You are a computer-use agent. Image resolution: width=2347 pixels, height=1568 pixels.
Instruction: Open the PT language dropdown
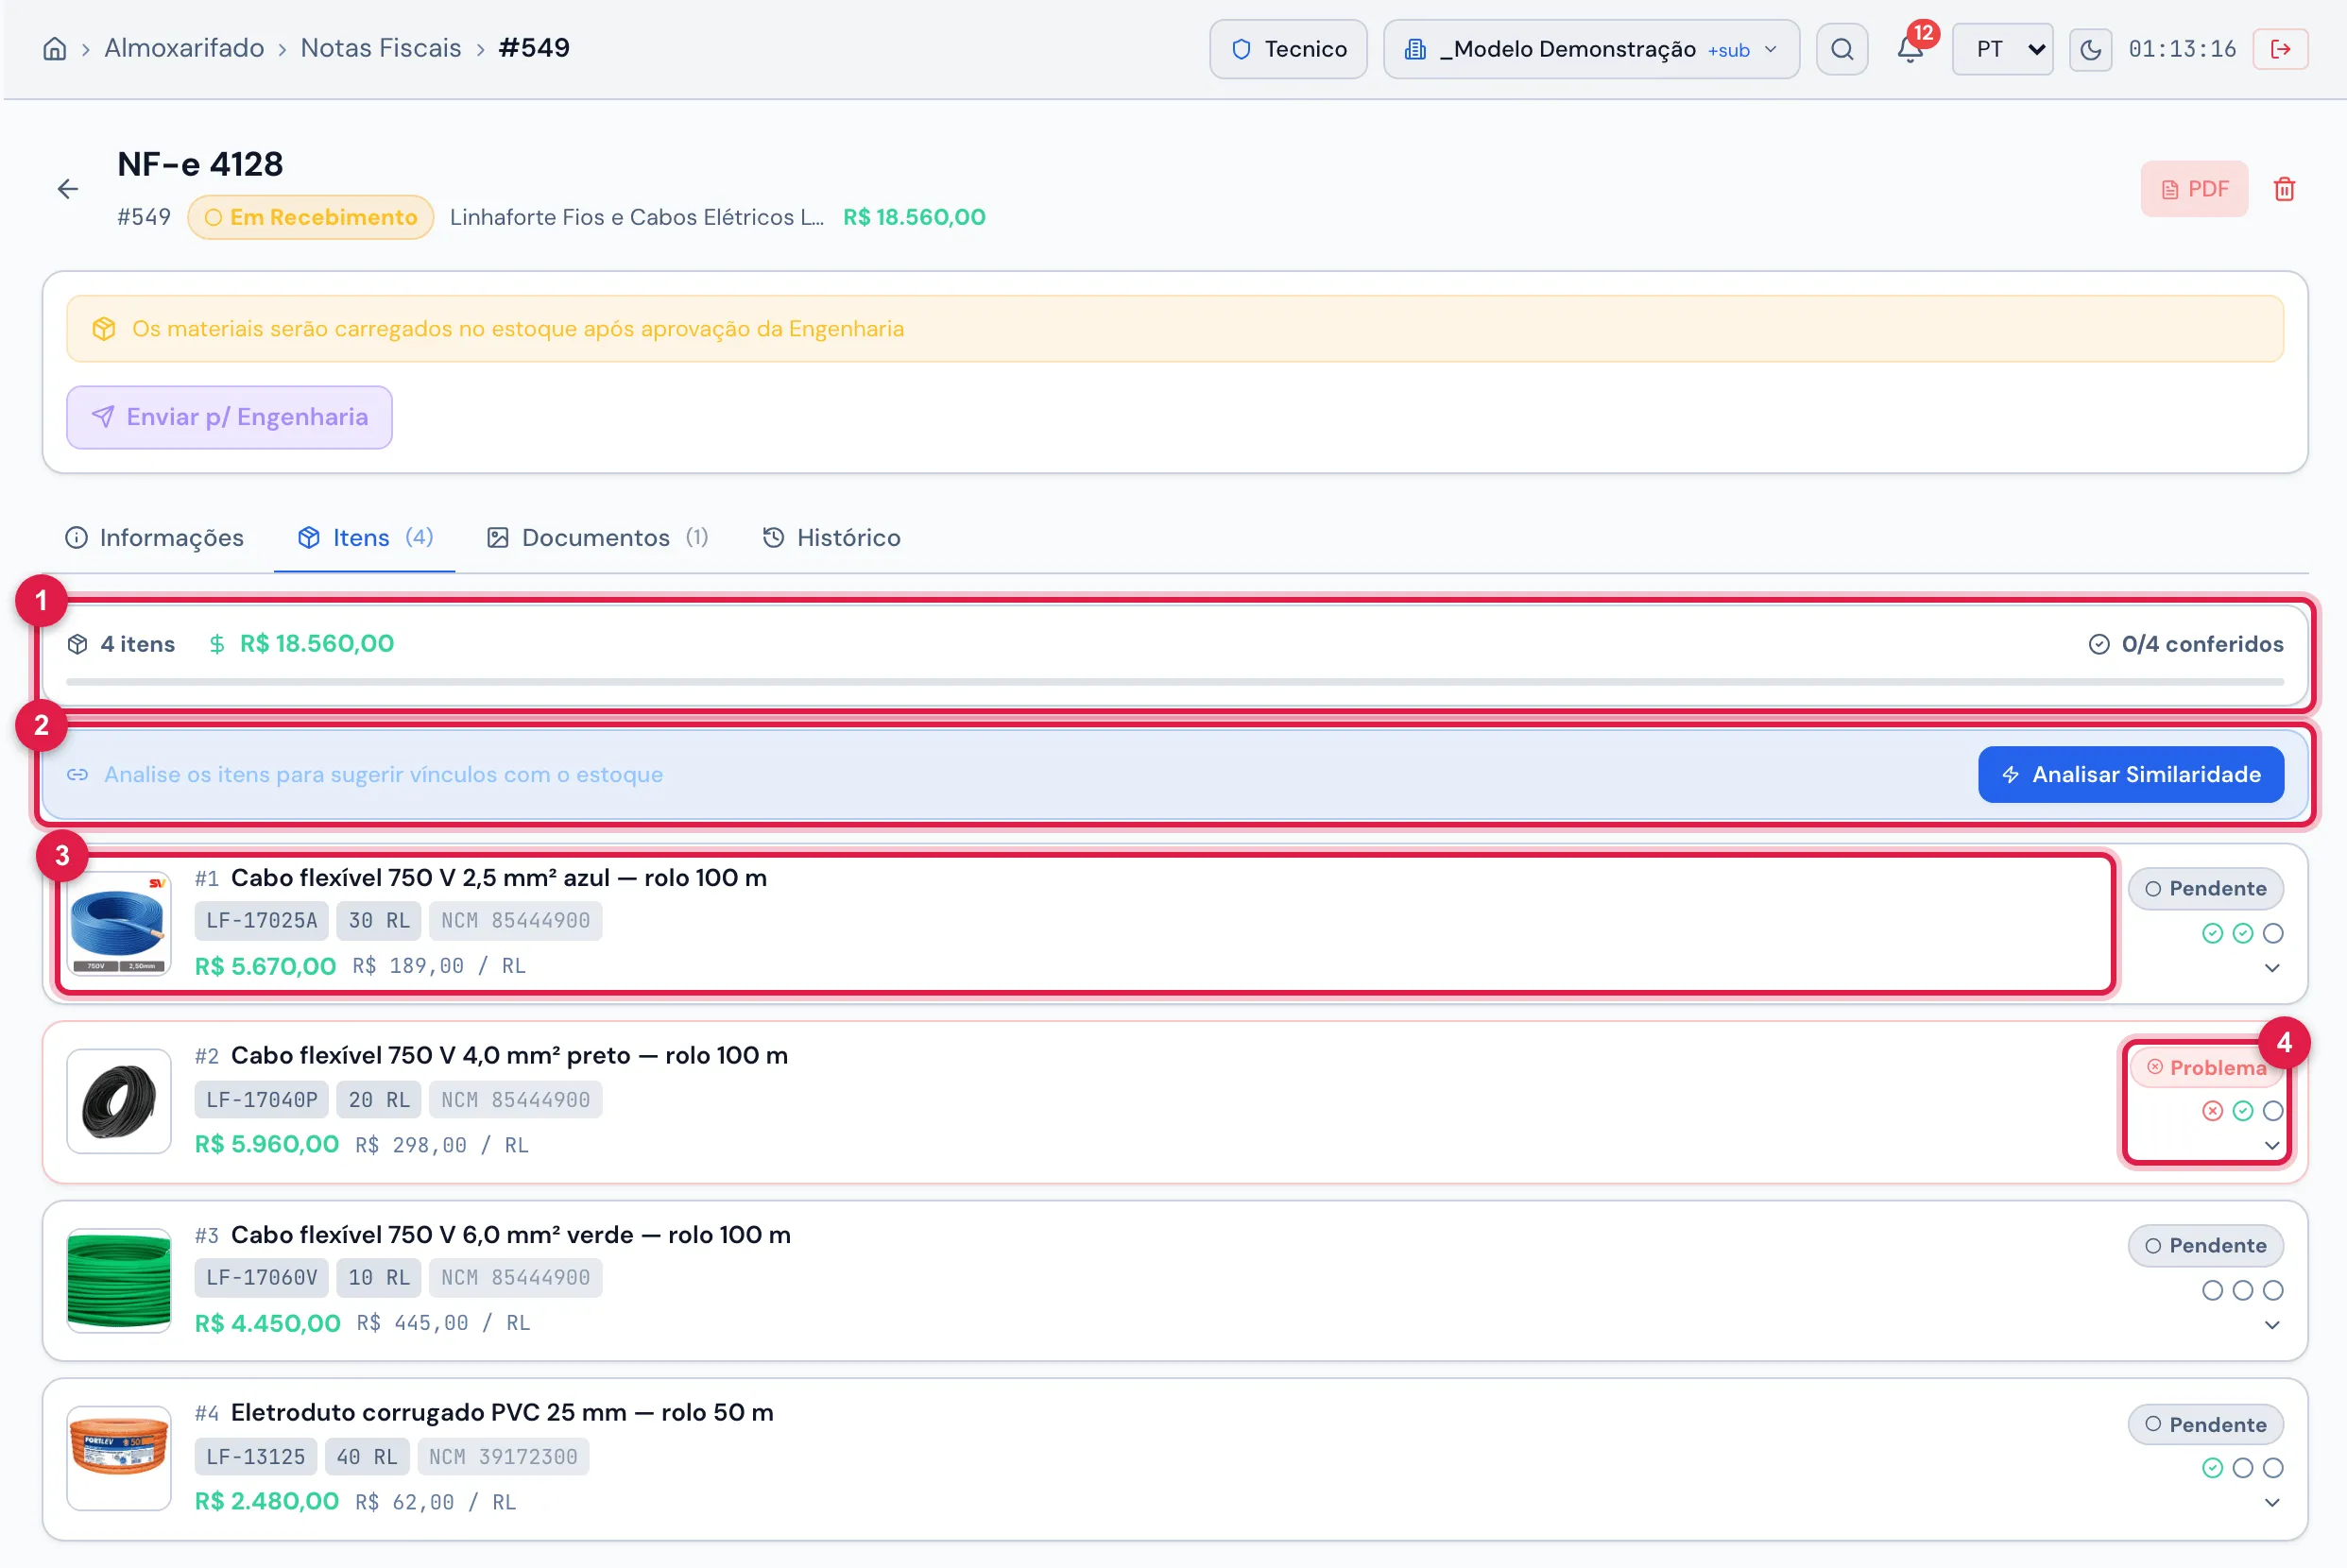coord(2002,49)
